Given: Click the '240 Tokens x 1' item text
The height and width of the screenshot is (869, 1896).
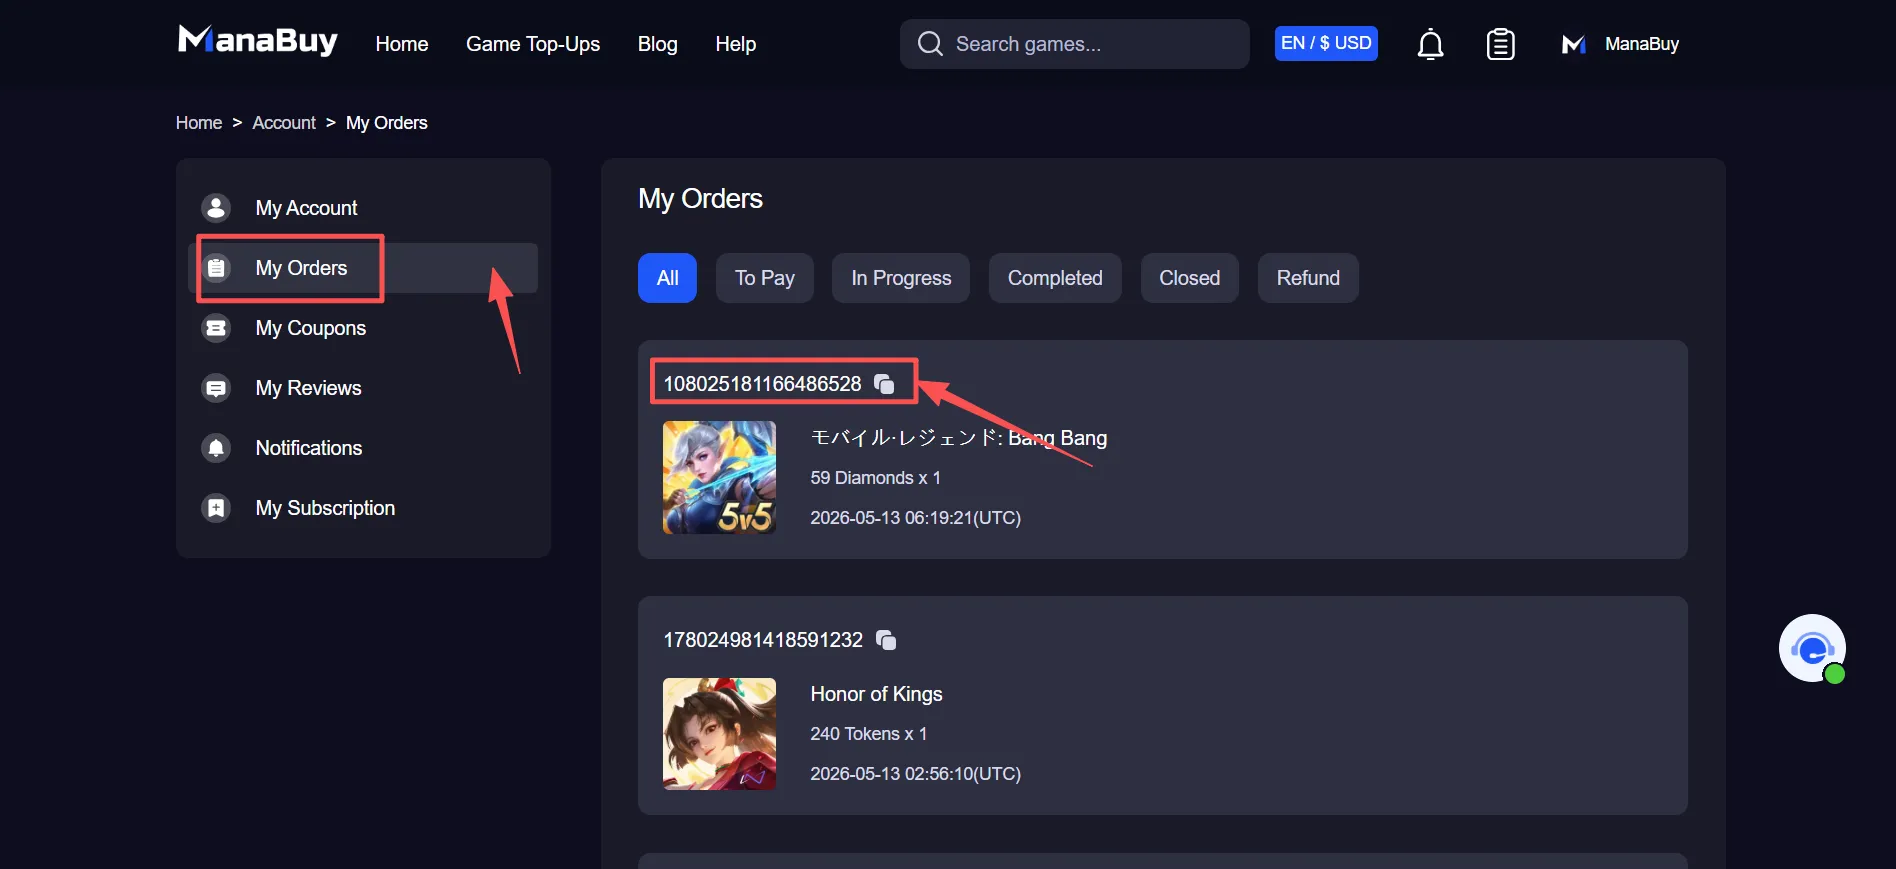Looking at the screenshot, I should 869,734.
